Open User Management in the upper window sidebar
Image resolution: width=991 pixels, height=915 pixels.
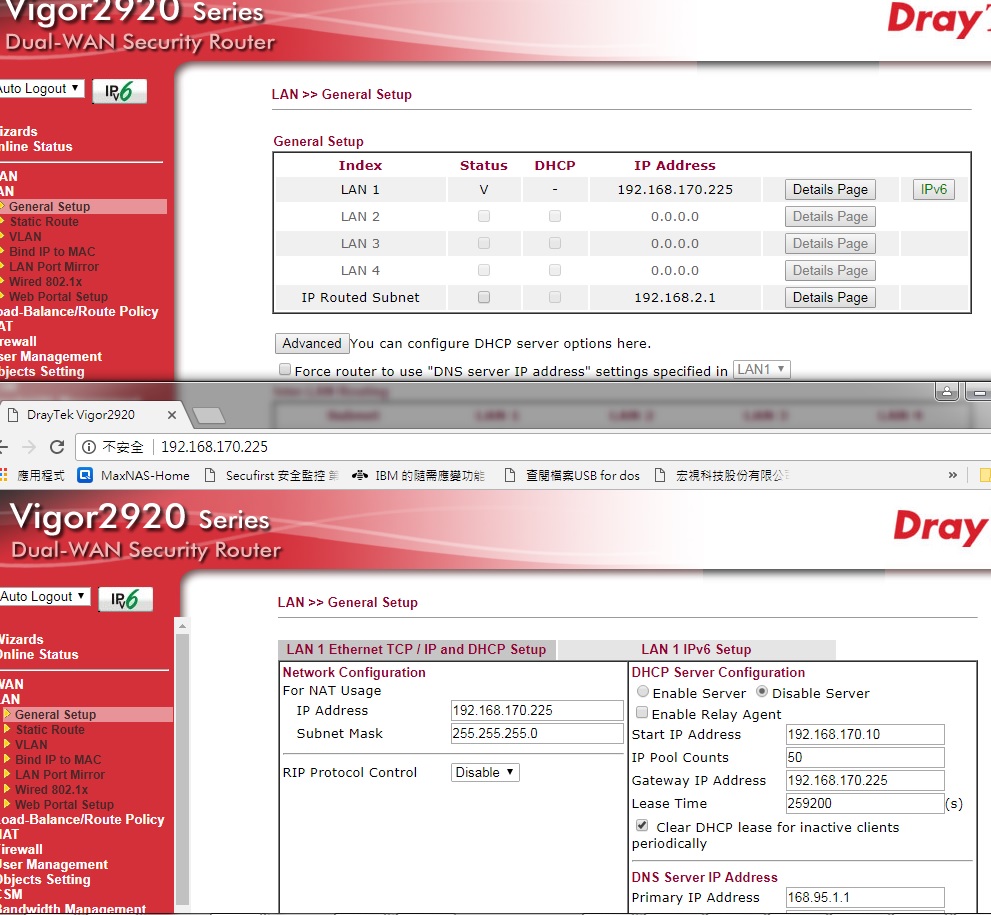(x=51, y=356)
